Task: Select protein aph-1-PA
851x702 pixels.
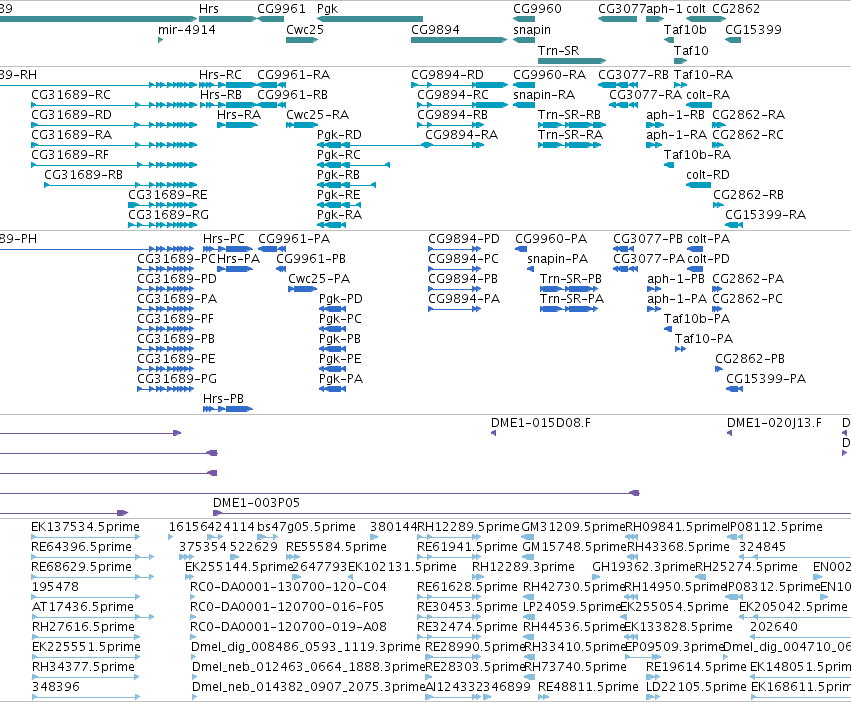Action: (677, 300)
